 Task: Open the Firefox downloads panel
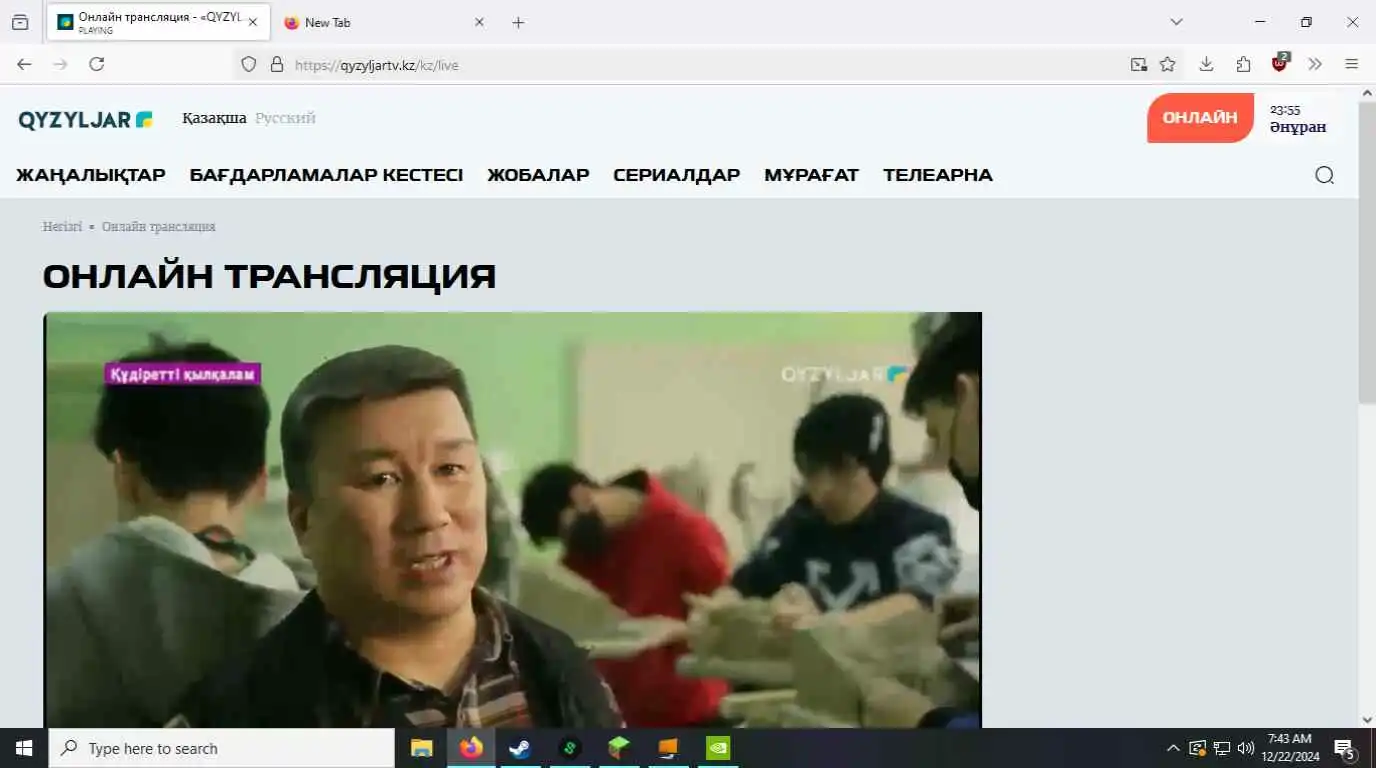tap(1206, 64)
